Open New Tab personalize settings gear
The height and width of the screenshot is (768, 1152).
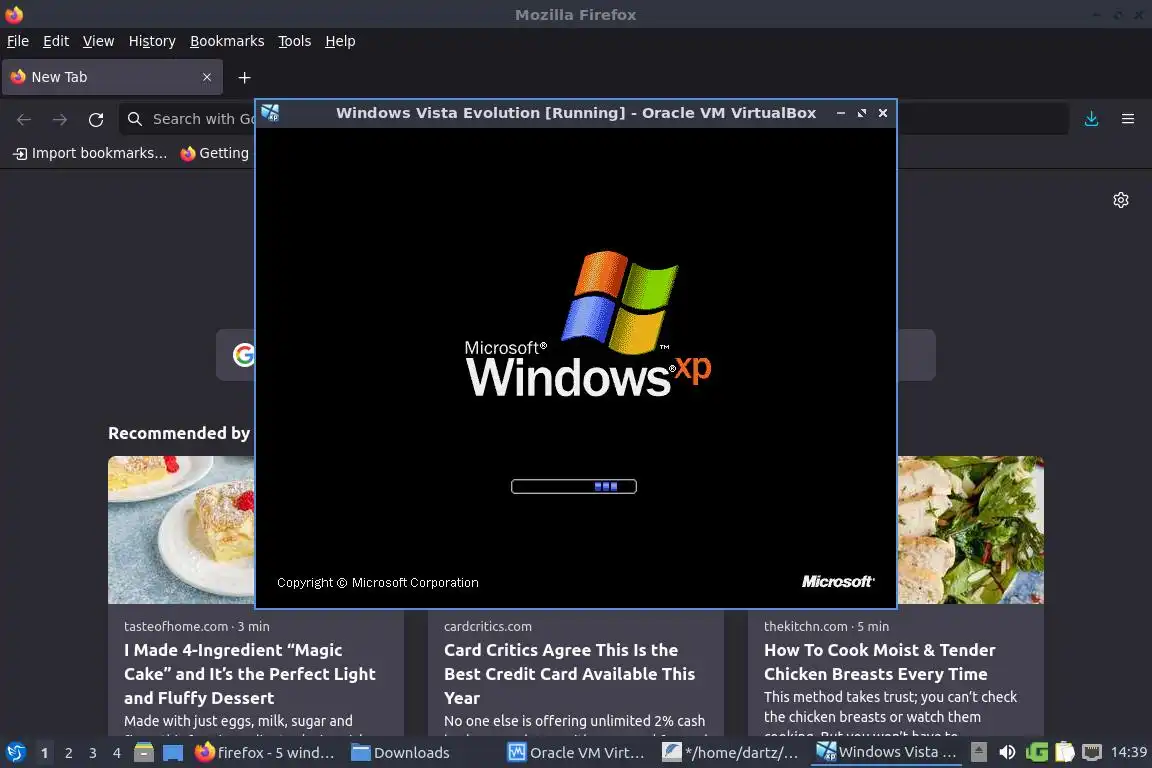click(1120, 200)
